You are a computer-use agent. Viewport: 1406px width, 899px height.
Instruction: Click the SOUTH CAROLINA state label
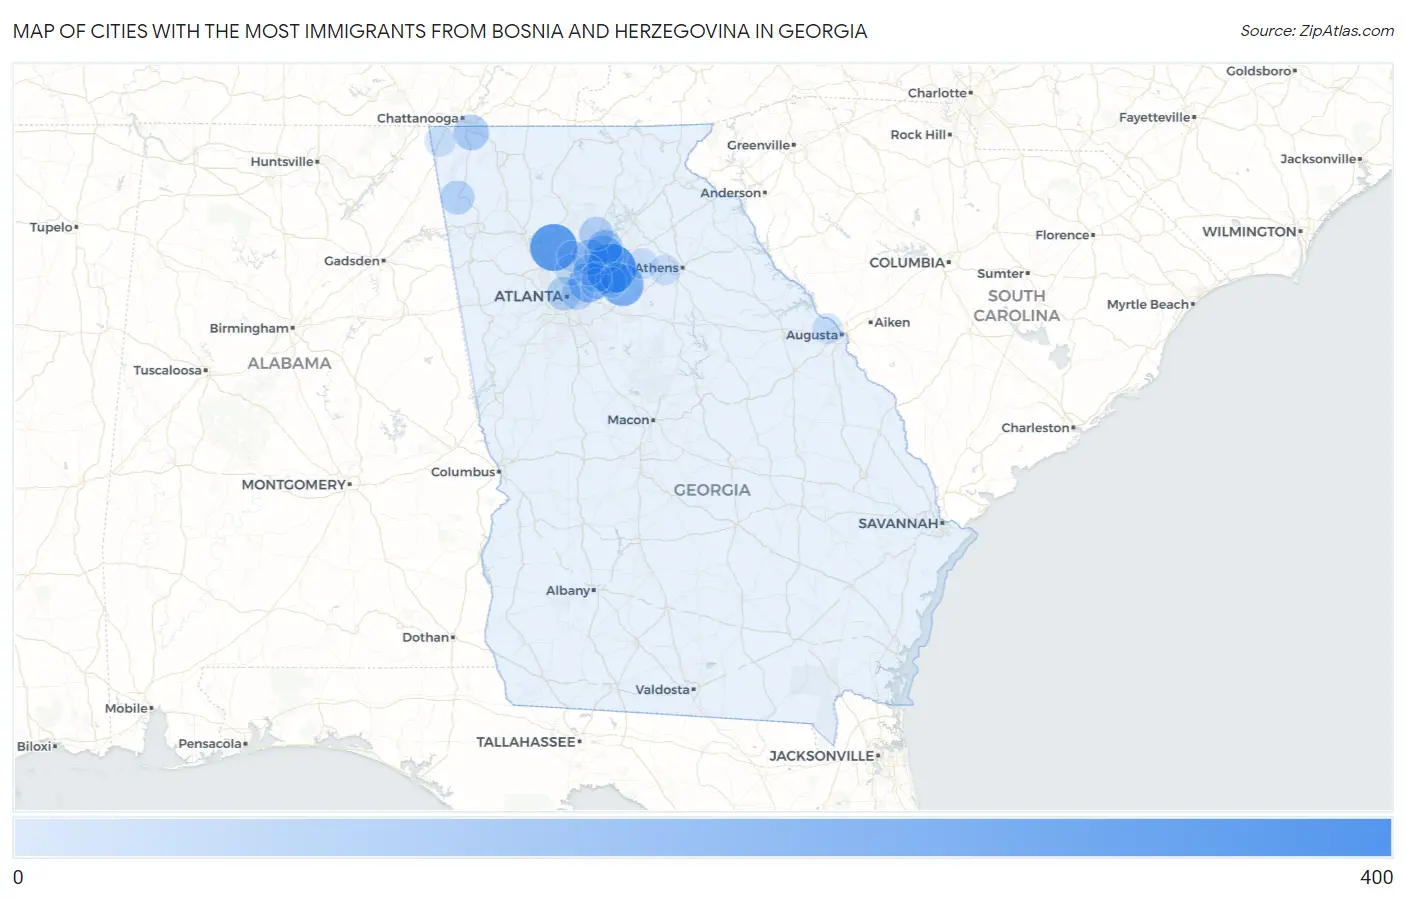click(1016, 306)
